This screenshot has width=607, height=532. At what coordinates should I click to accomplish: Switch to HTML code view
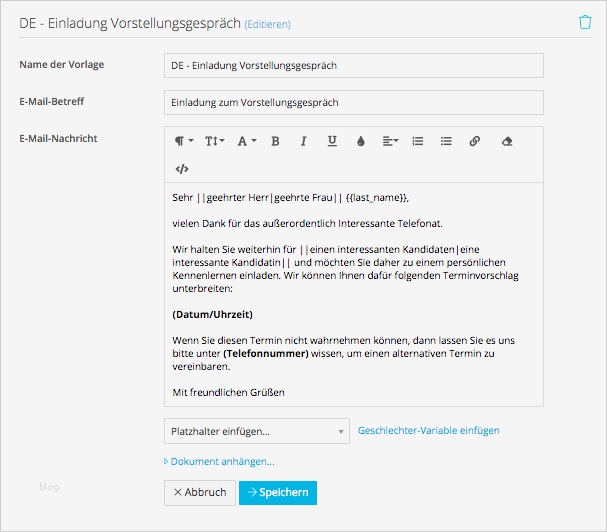pyautogui.click(x=182, y=169)
